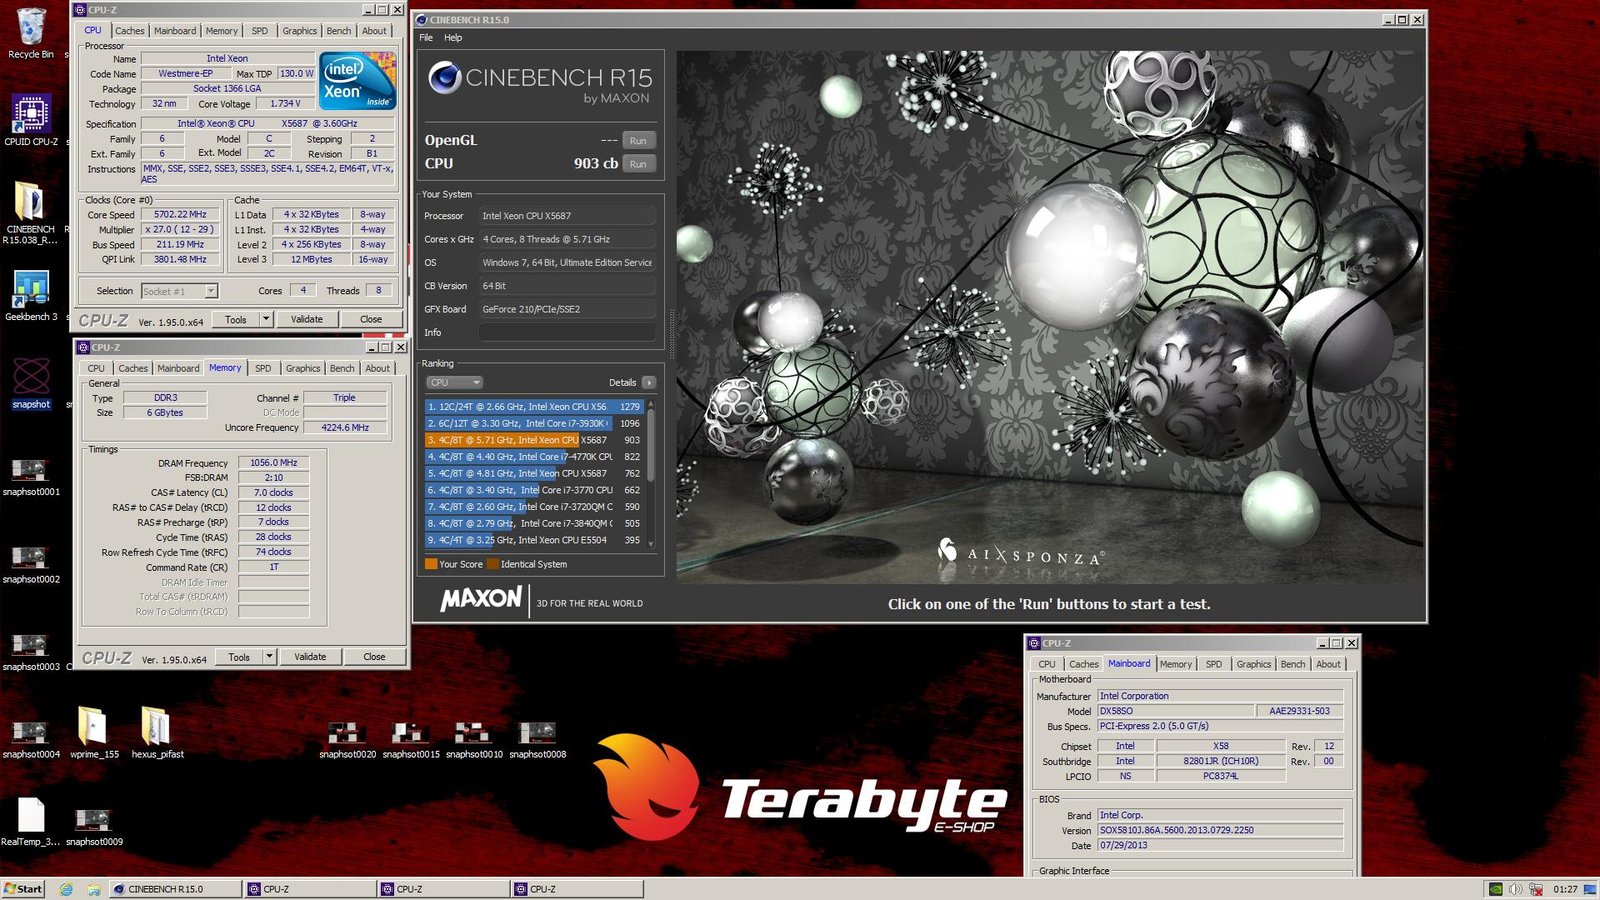Click the Details arrow button in Ranking

(649, 383)
